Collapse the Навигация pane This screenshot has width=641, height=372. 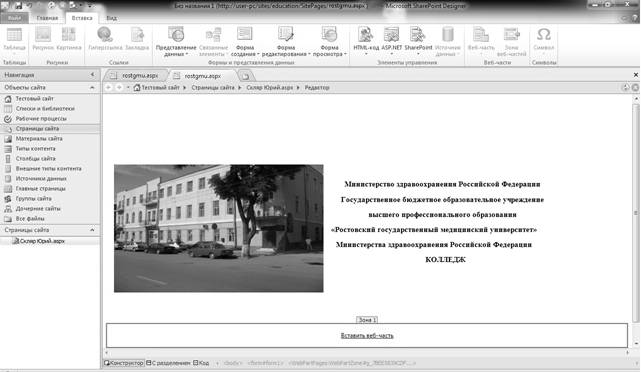click(92, 74)
